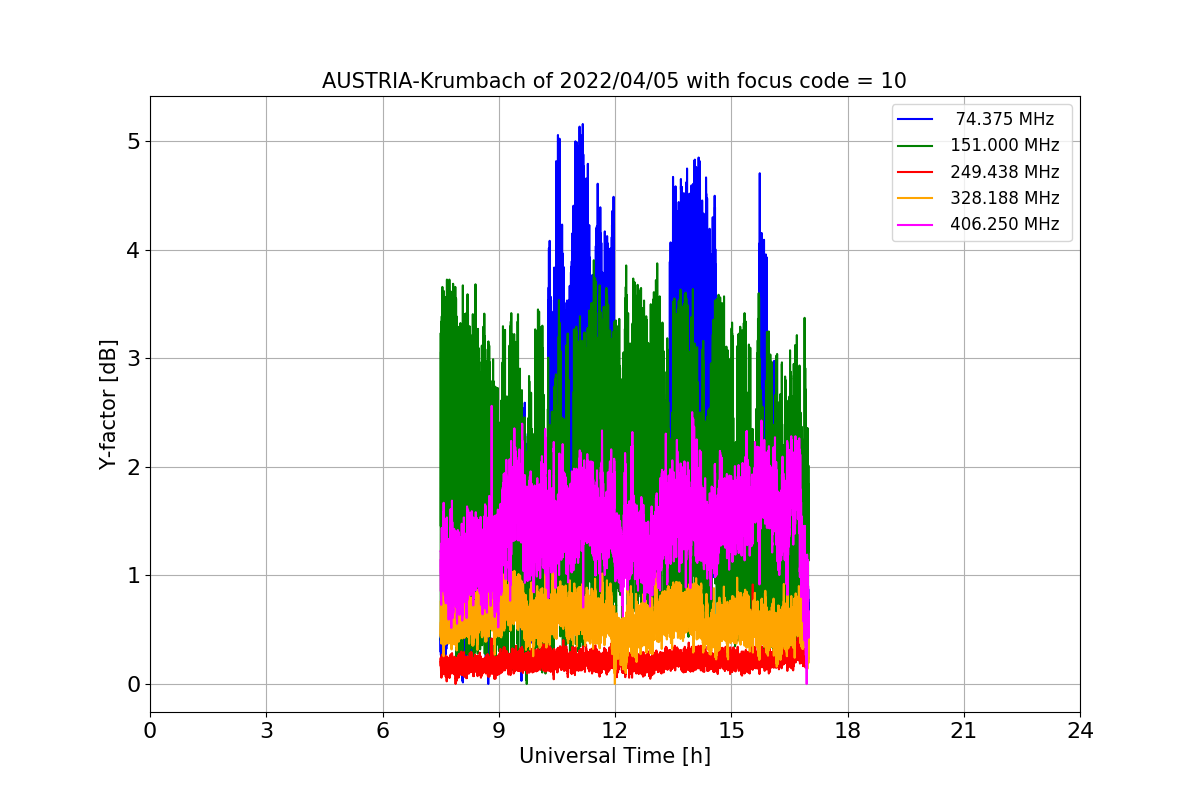Select the 74.375 MHz legend label
The width and height of the screenshot is (1200, 800).
(x=1004, y=119)
